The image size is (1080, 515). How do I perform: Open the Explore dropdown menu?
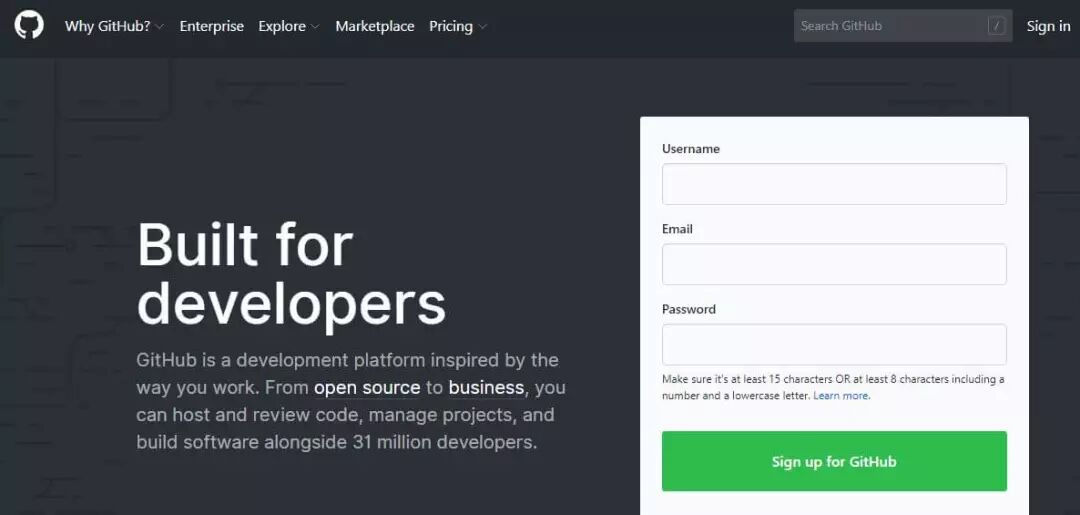pos(289,26)
